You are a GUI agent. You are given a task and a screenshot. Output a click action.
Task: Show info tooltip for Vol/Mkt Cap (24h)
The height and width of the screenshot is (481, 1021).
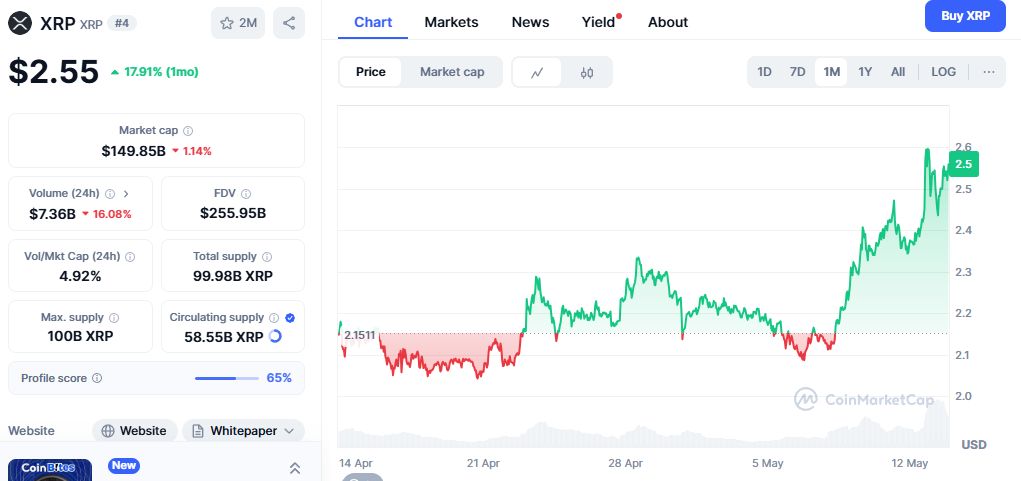130,256
